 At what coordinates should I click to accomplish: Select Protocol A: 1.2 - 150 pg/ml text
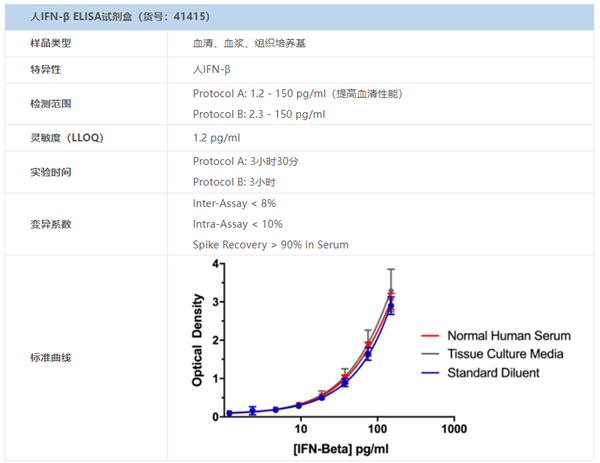pos(297,93)
